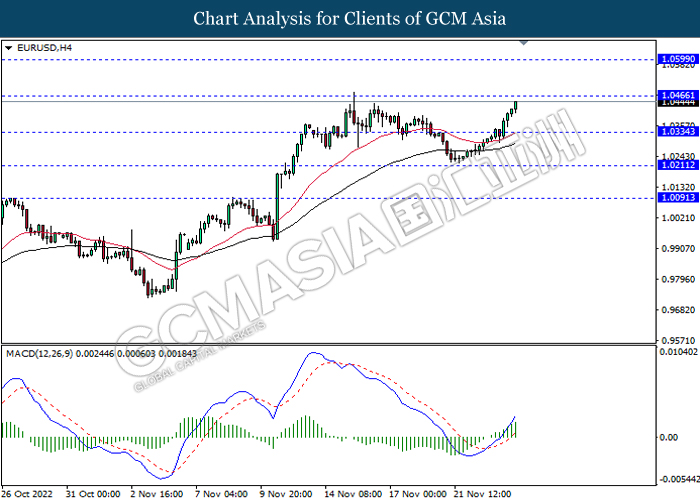The image size is (700, 500).
Task: Select the 1.02112 price level label
Action: pos(678,165)
